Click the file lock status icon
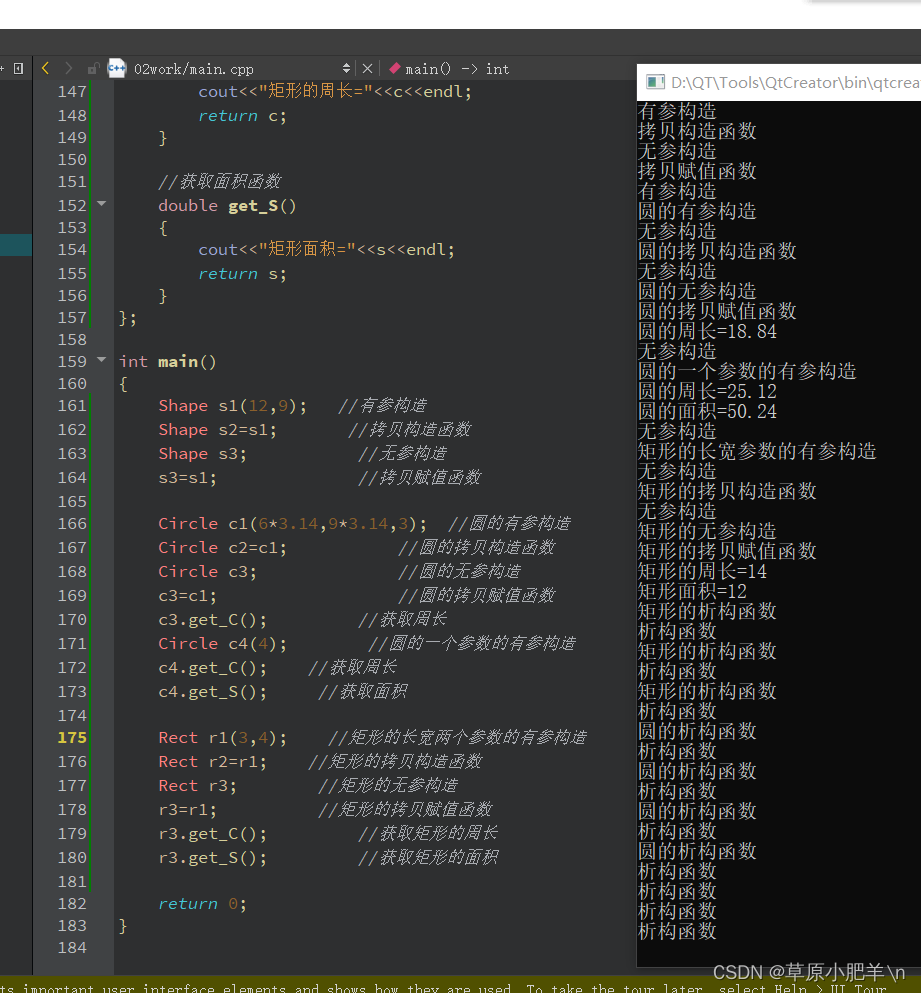 point(93,68)
